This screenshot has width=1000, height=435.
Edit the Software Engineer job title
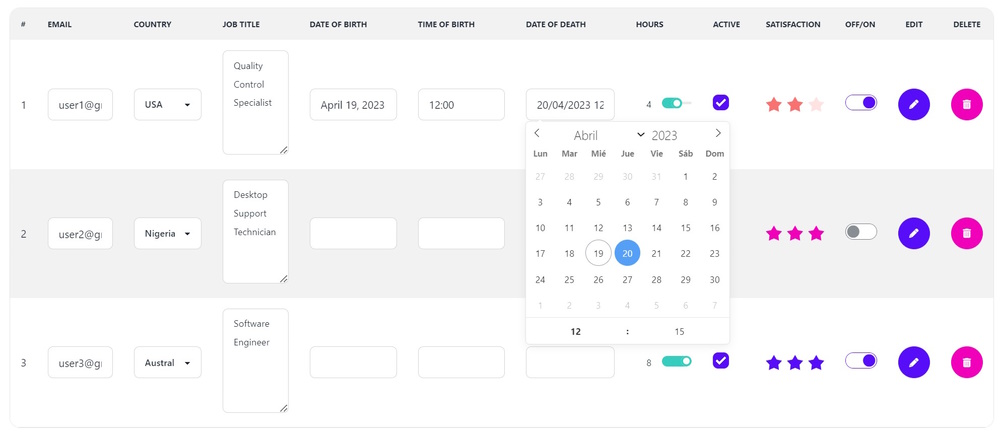[x=256, y=361]
